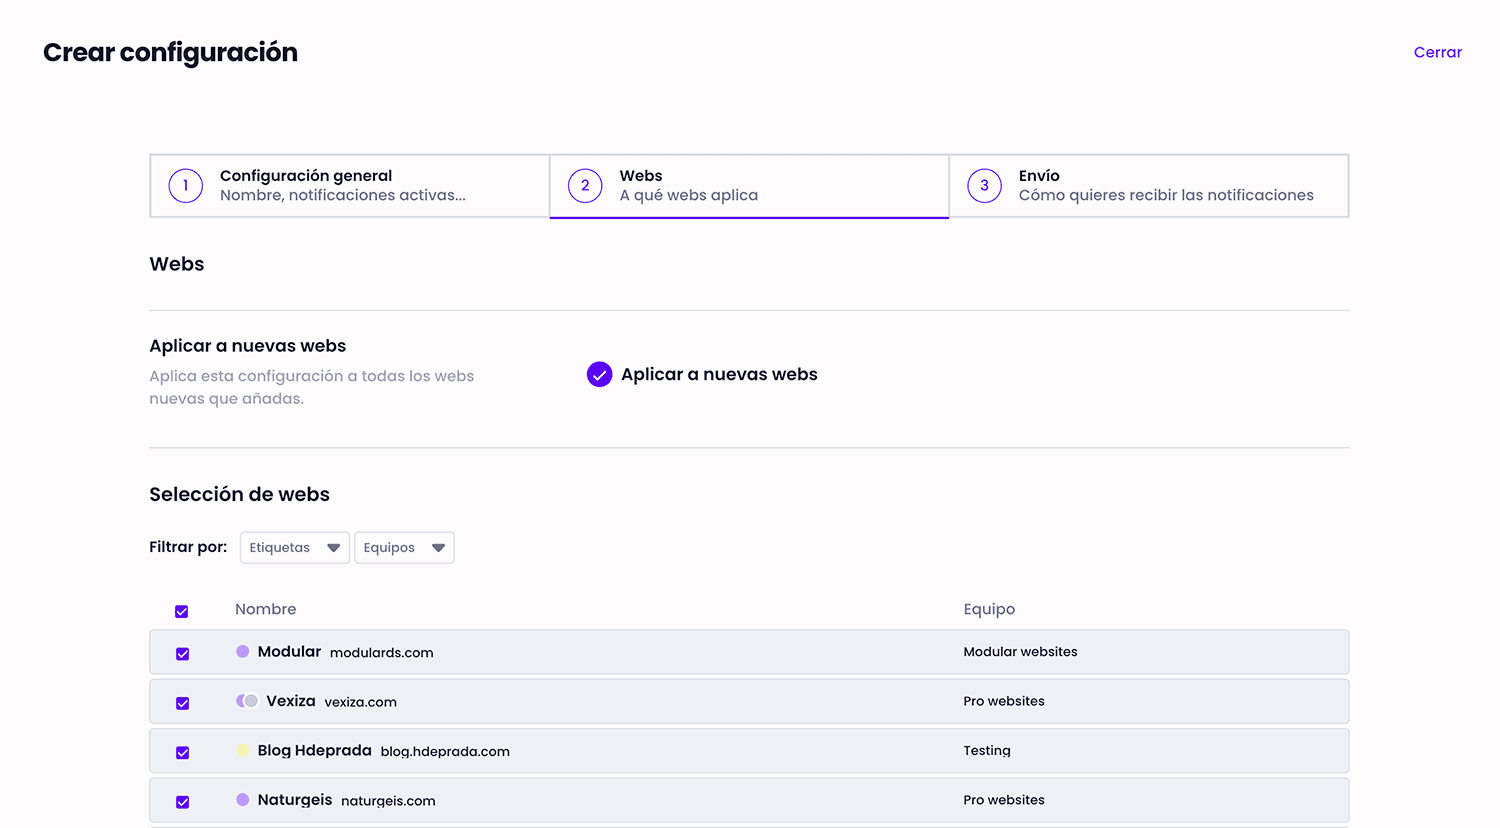The image size is (1500, 828).
Task: Click the purple tag dot beside Modular
Action: (x=242, y=651)
